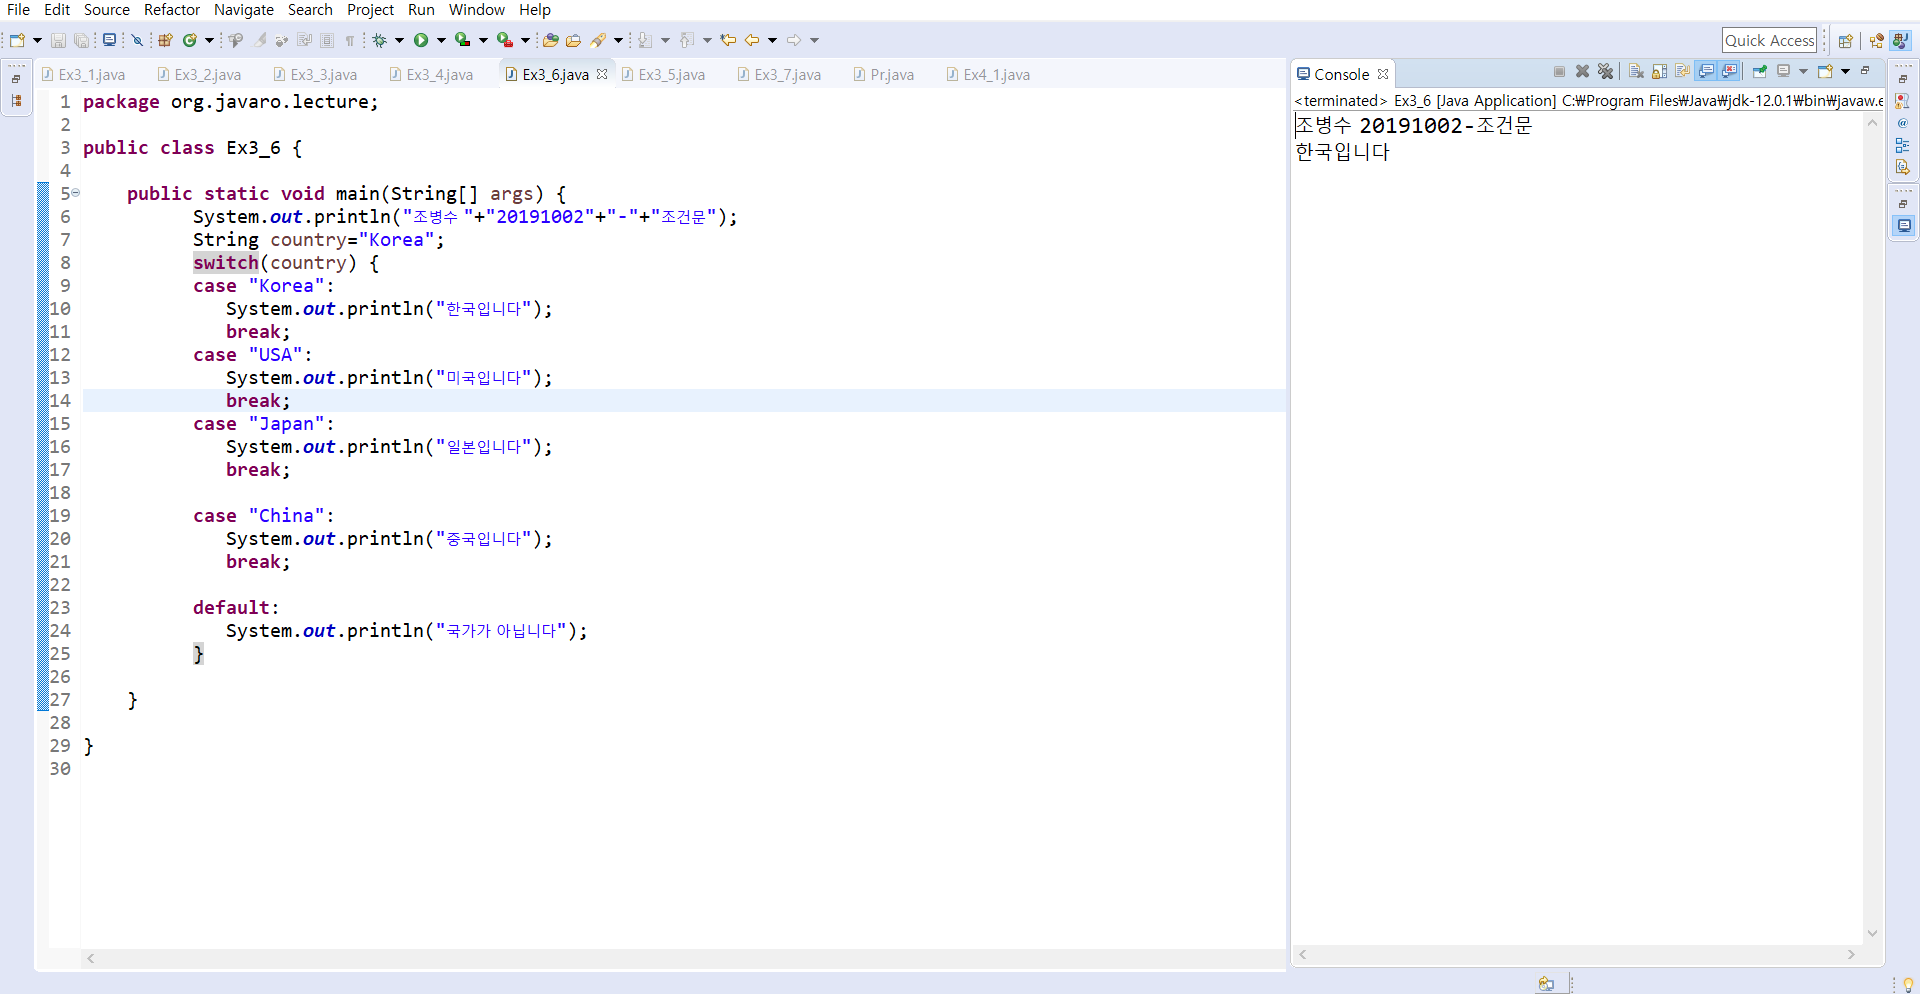1920x994 pixels.
Task: Click the tip of the day lightbulb icon
Action: (x=1908, y=985)
